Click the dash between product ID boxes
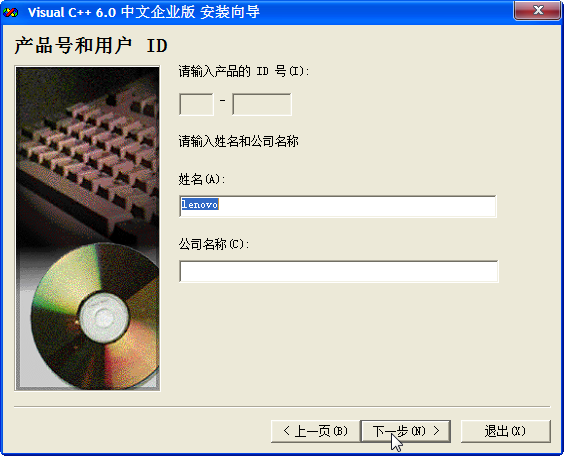The height and width of the screenshot is (456, 564). [x=223, y=100]
